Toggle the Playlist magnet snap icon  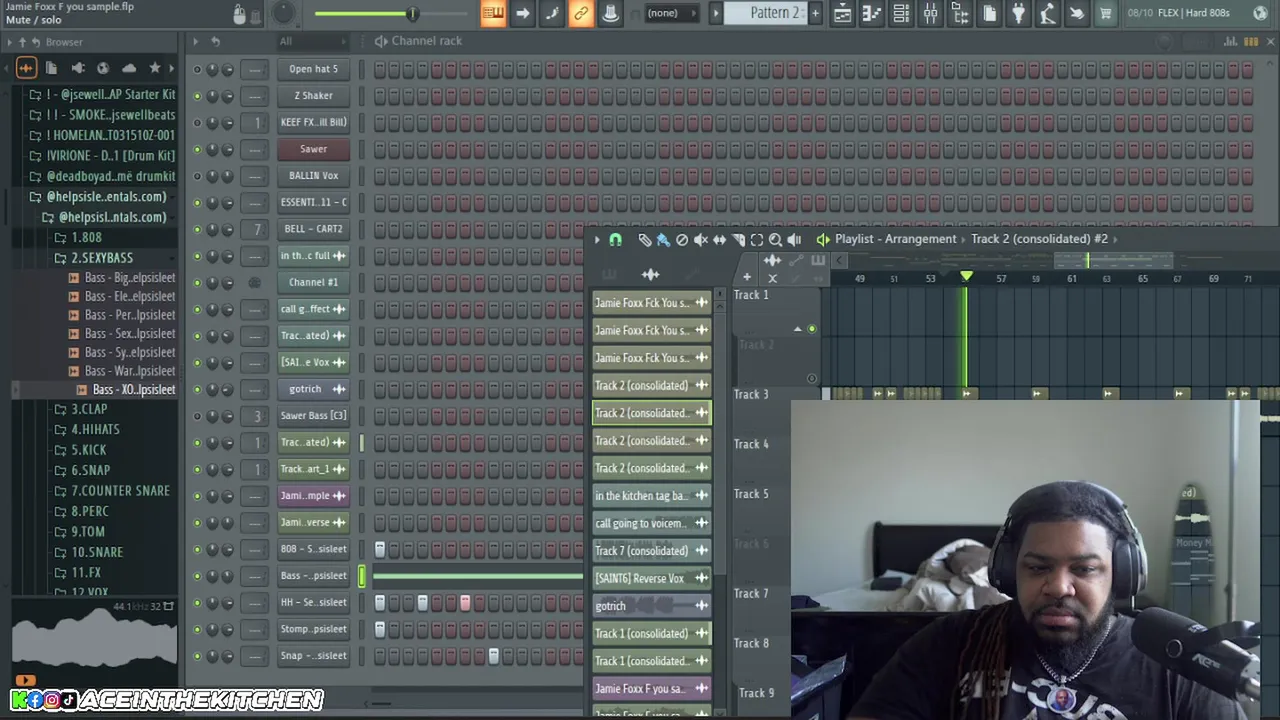point(615,240)
